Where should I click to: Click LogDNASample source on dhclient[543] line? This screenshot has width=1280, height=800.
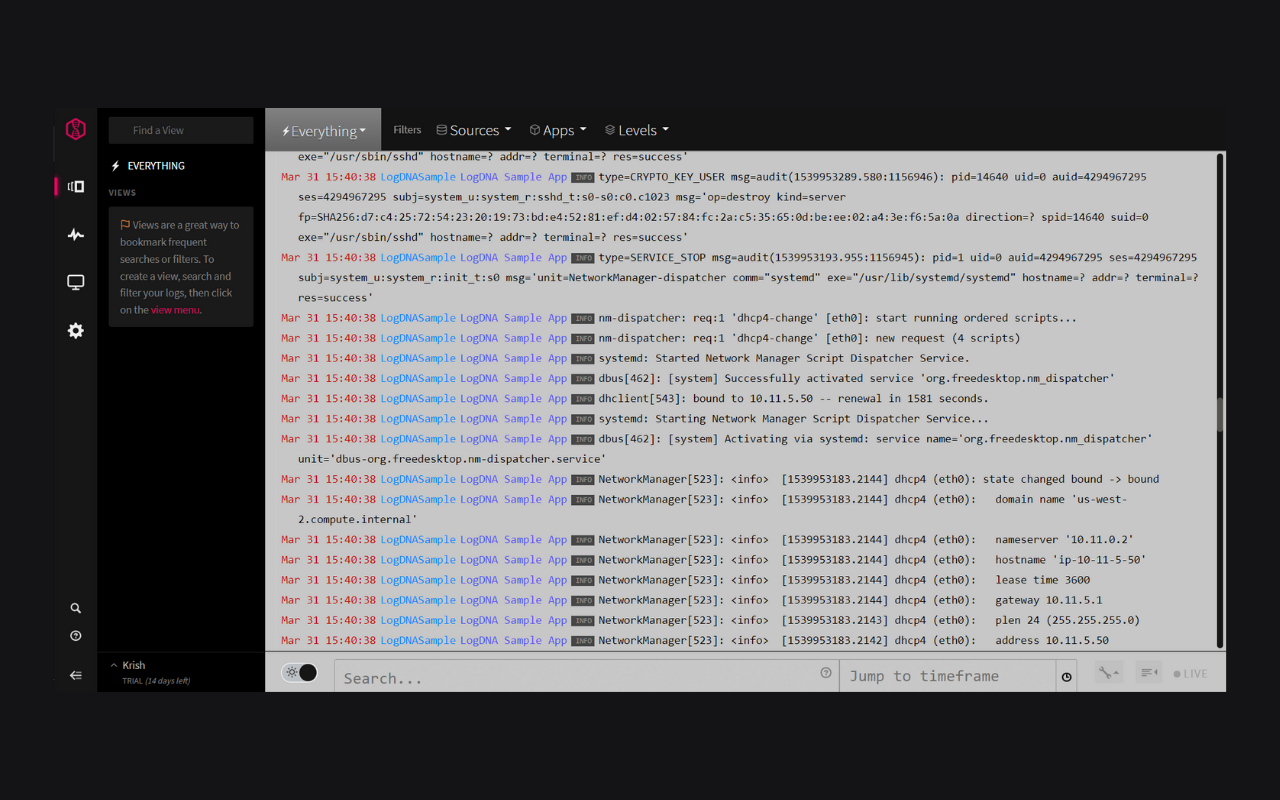418,398
